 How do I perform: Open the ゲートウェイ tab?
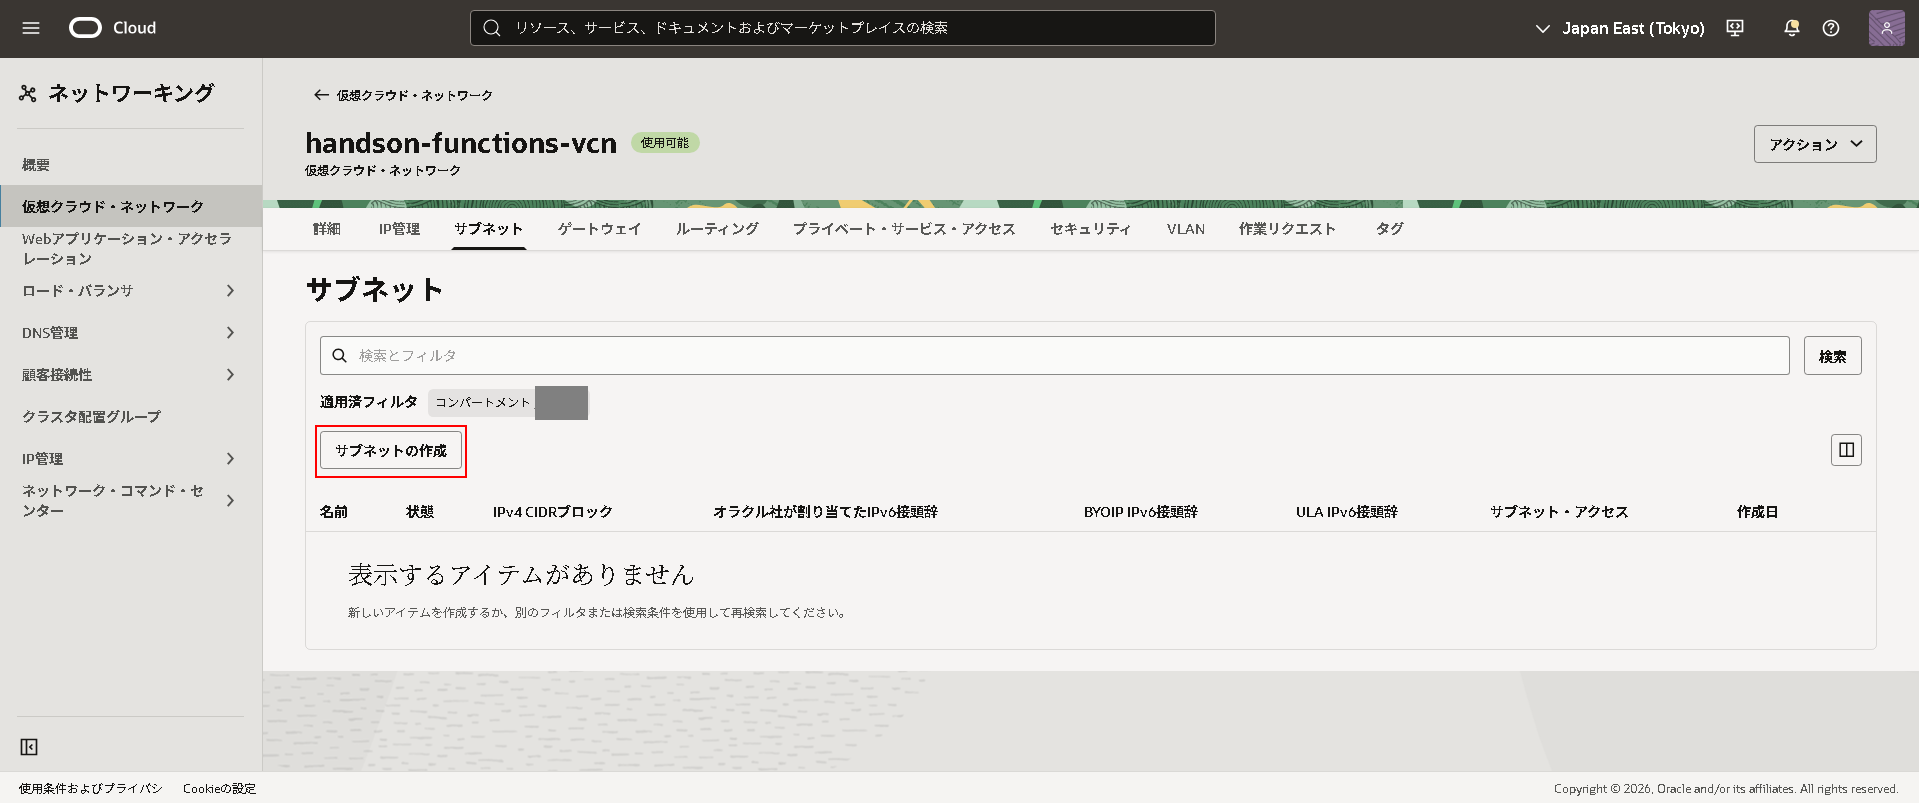599,229
